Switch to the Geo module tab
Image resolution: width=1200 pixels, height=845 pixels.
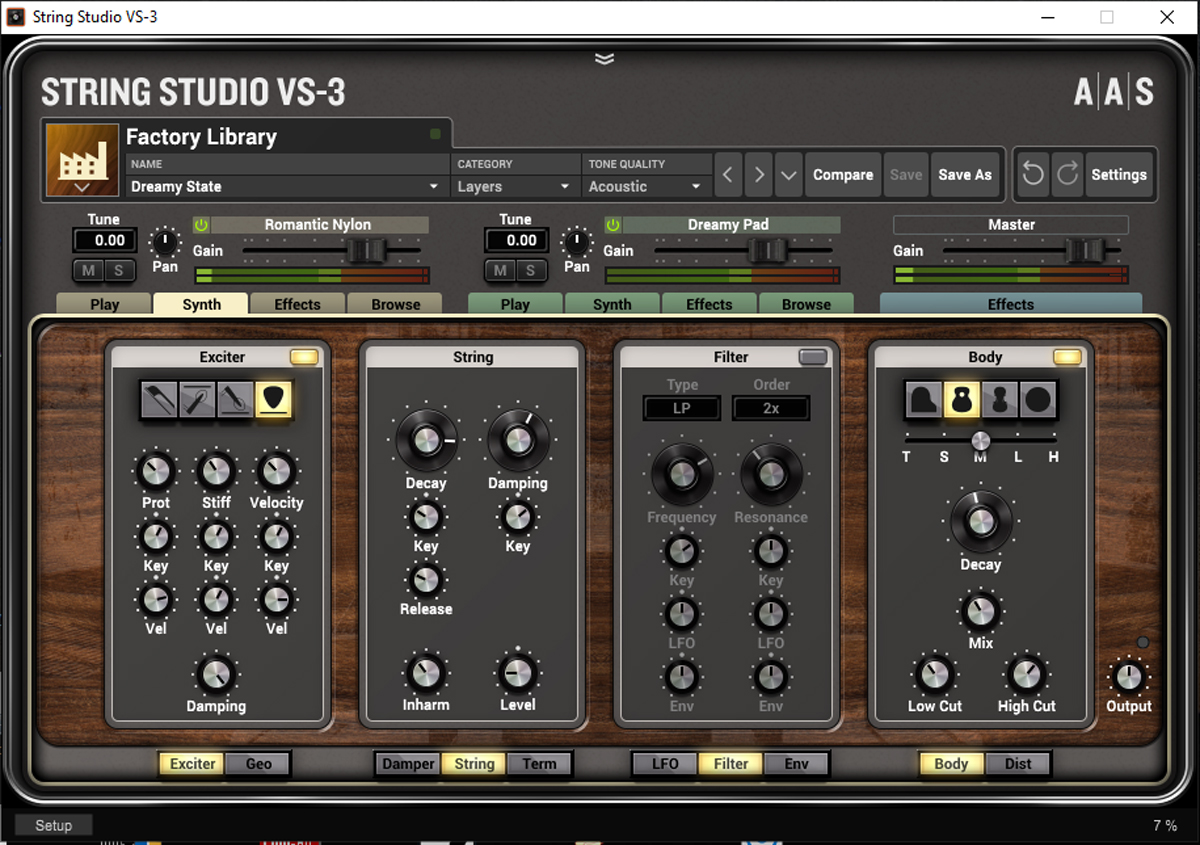(259, 763)
